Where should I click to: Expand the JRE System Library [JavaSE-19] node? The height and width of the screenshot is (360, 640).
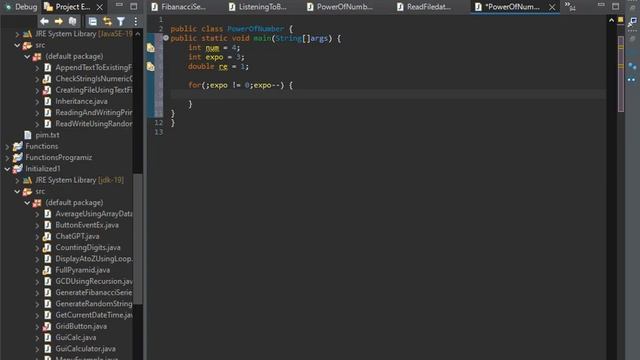tap(17, 34)
